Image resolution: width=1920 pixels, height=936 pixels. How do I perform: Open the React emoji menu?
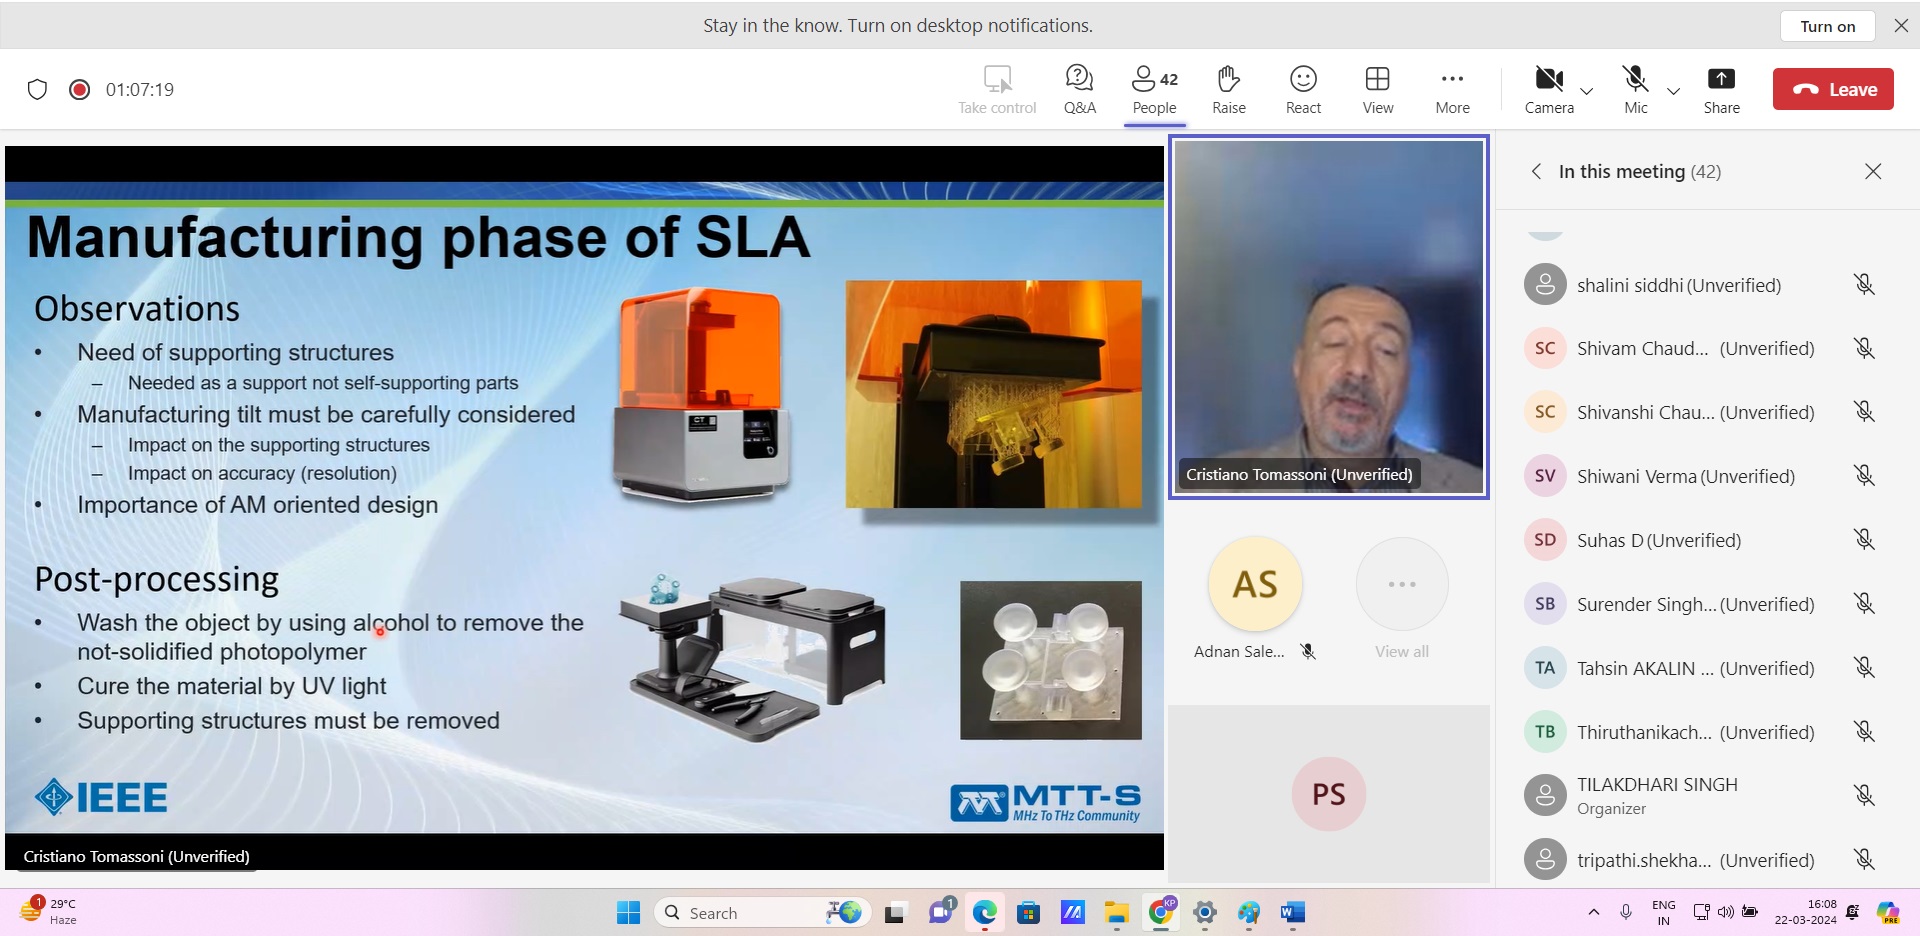1303,89
